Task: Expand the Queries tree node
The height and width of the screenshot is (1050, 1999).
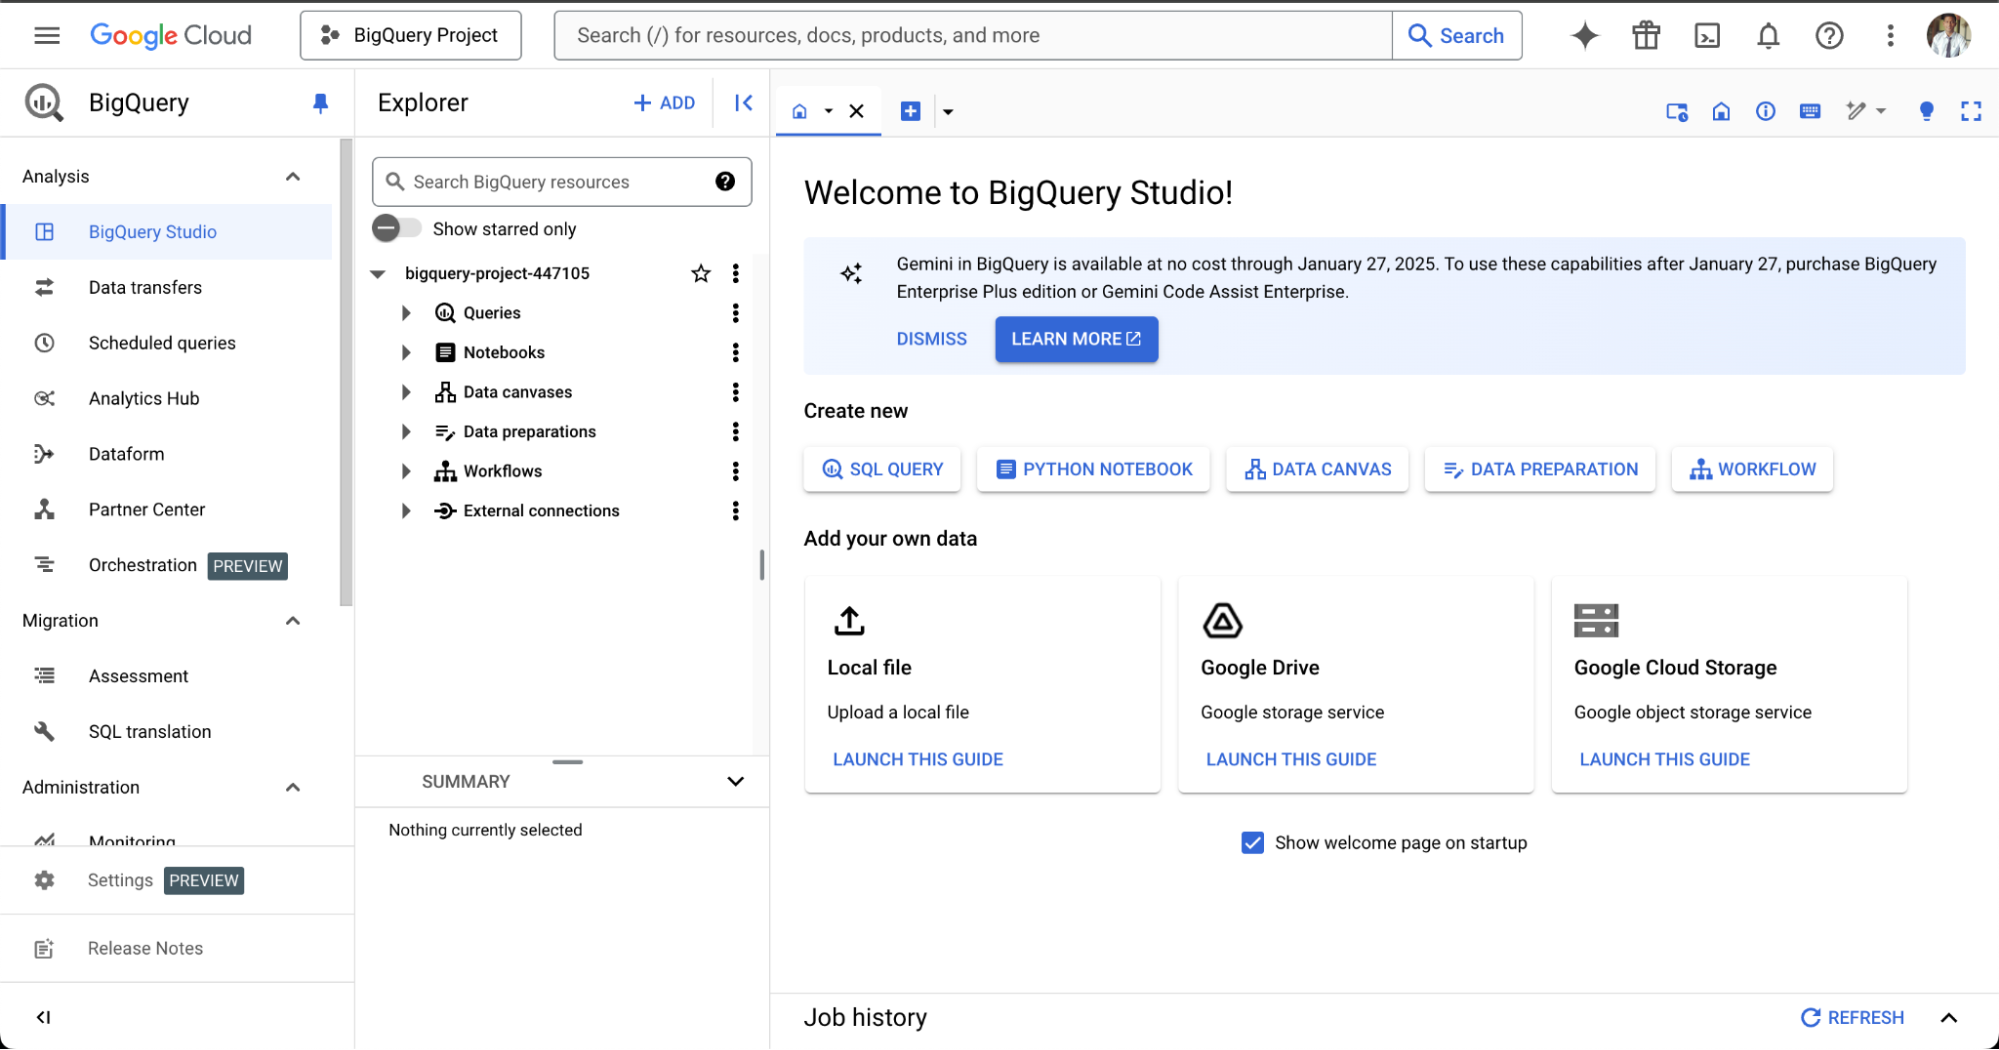Action: [x=406, y=313]
